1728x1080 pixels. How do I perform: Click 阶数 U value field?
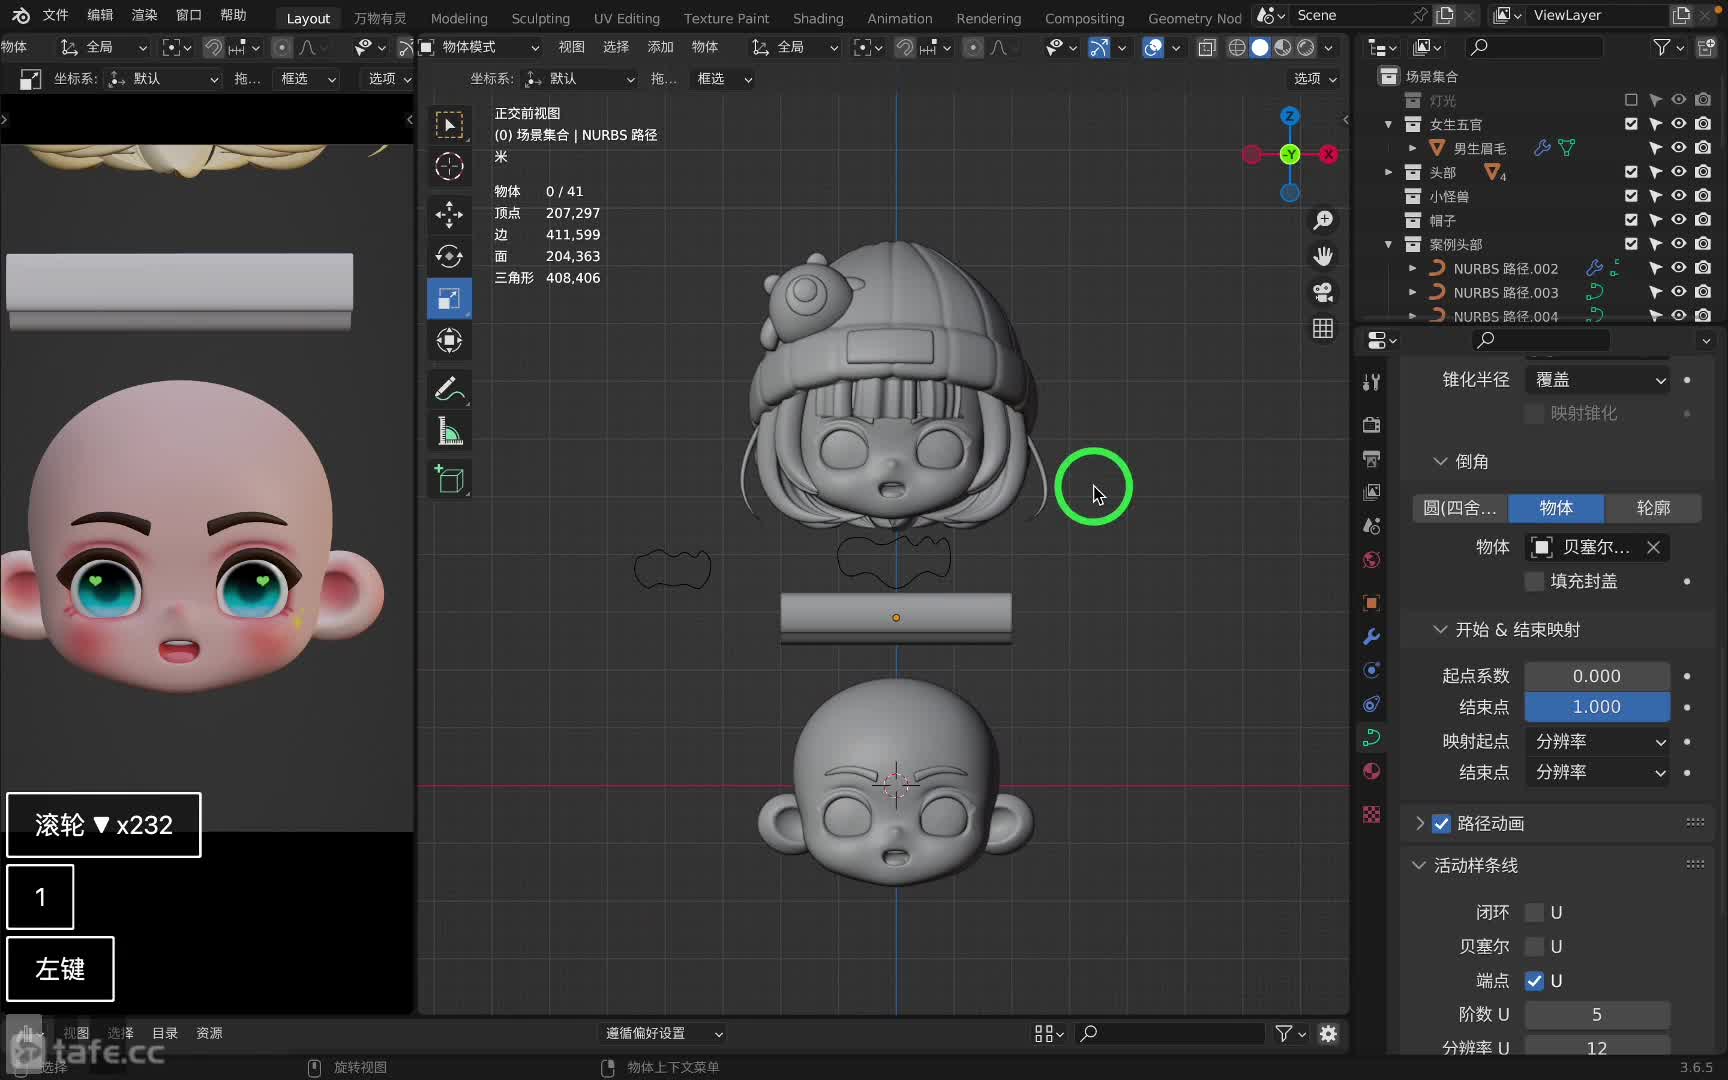click(1597, 1014)
